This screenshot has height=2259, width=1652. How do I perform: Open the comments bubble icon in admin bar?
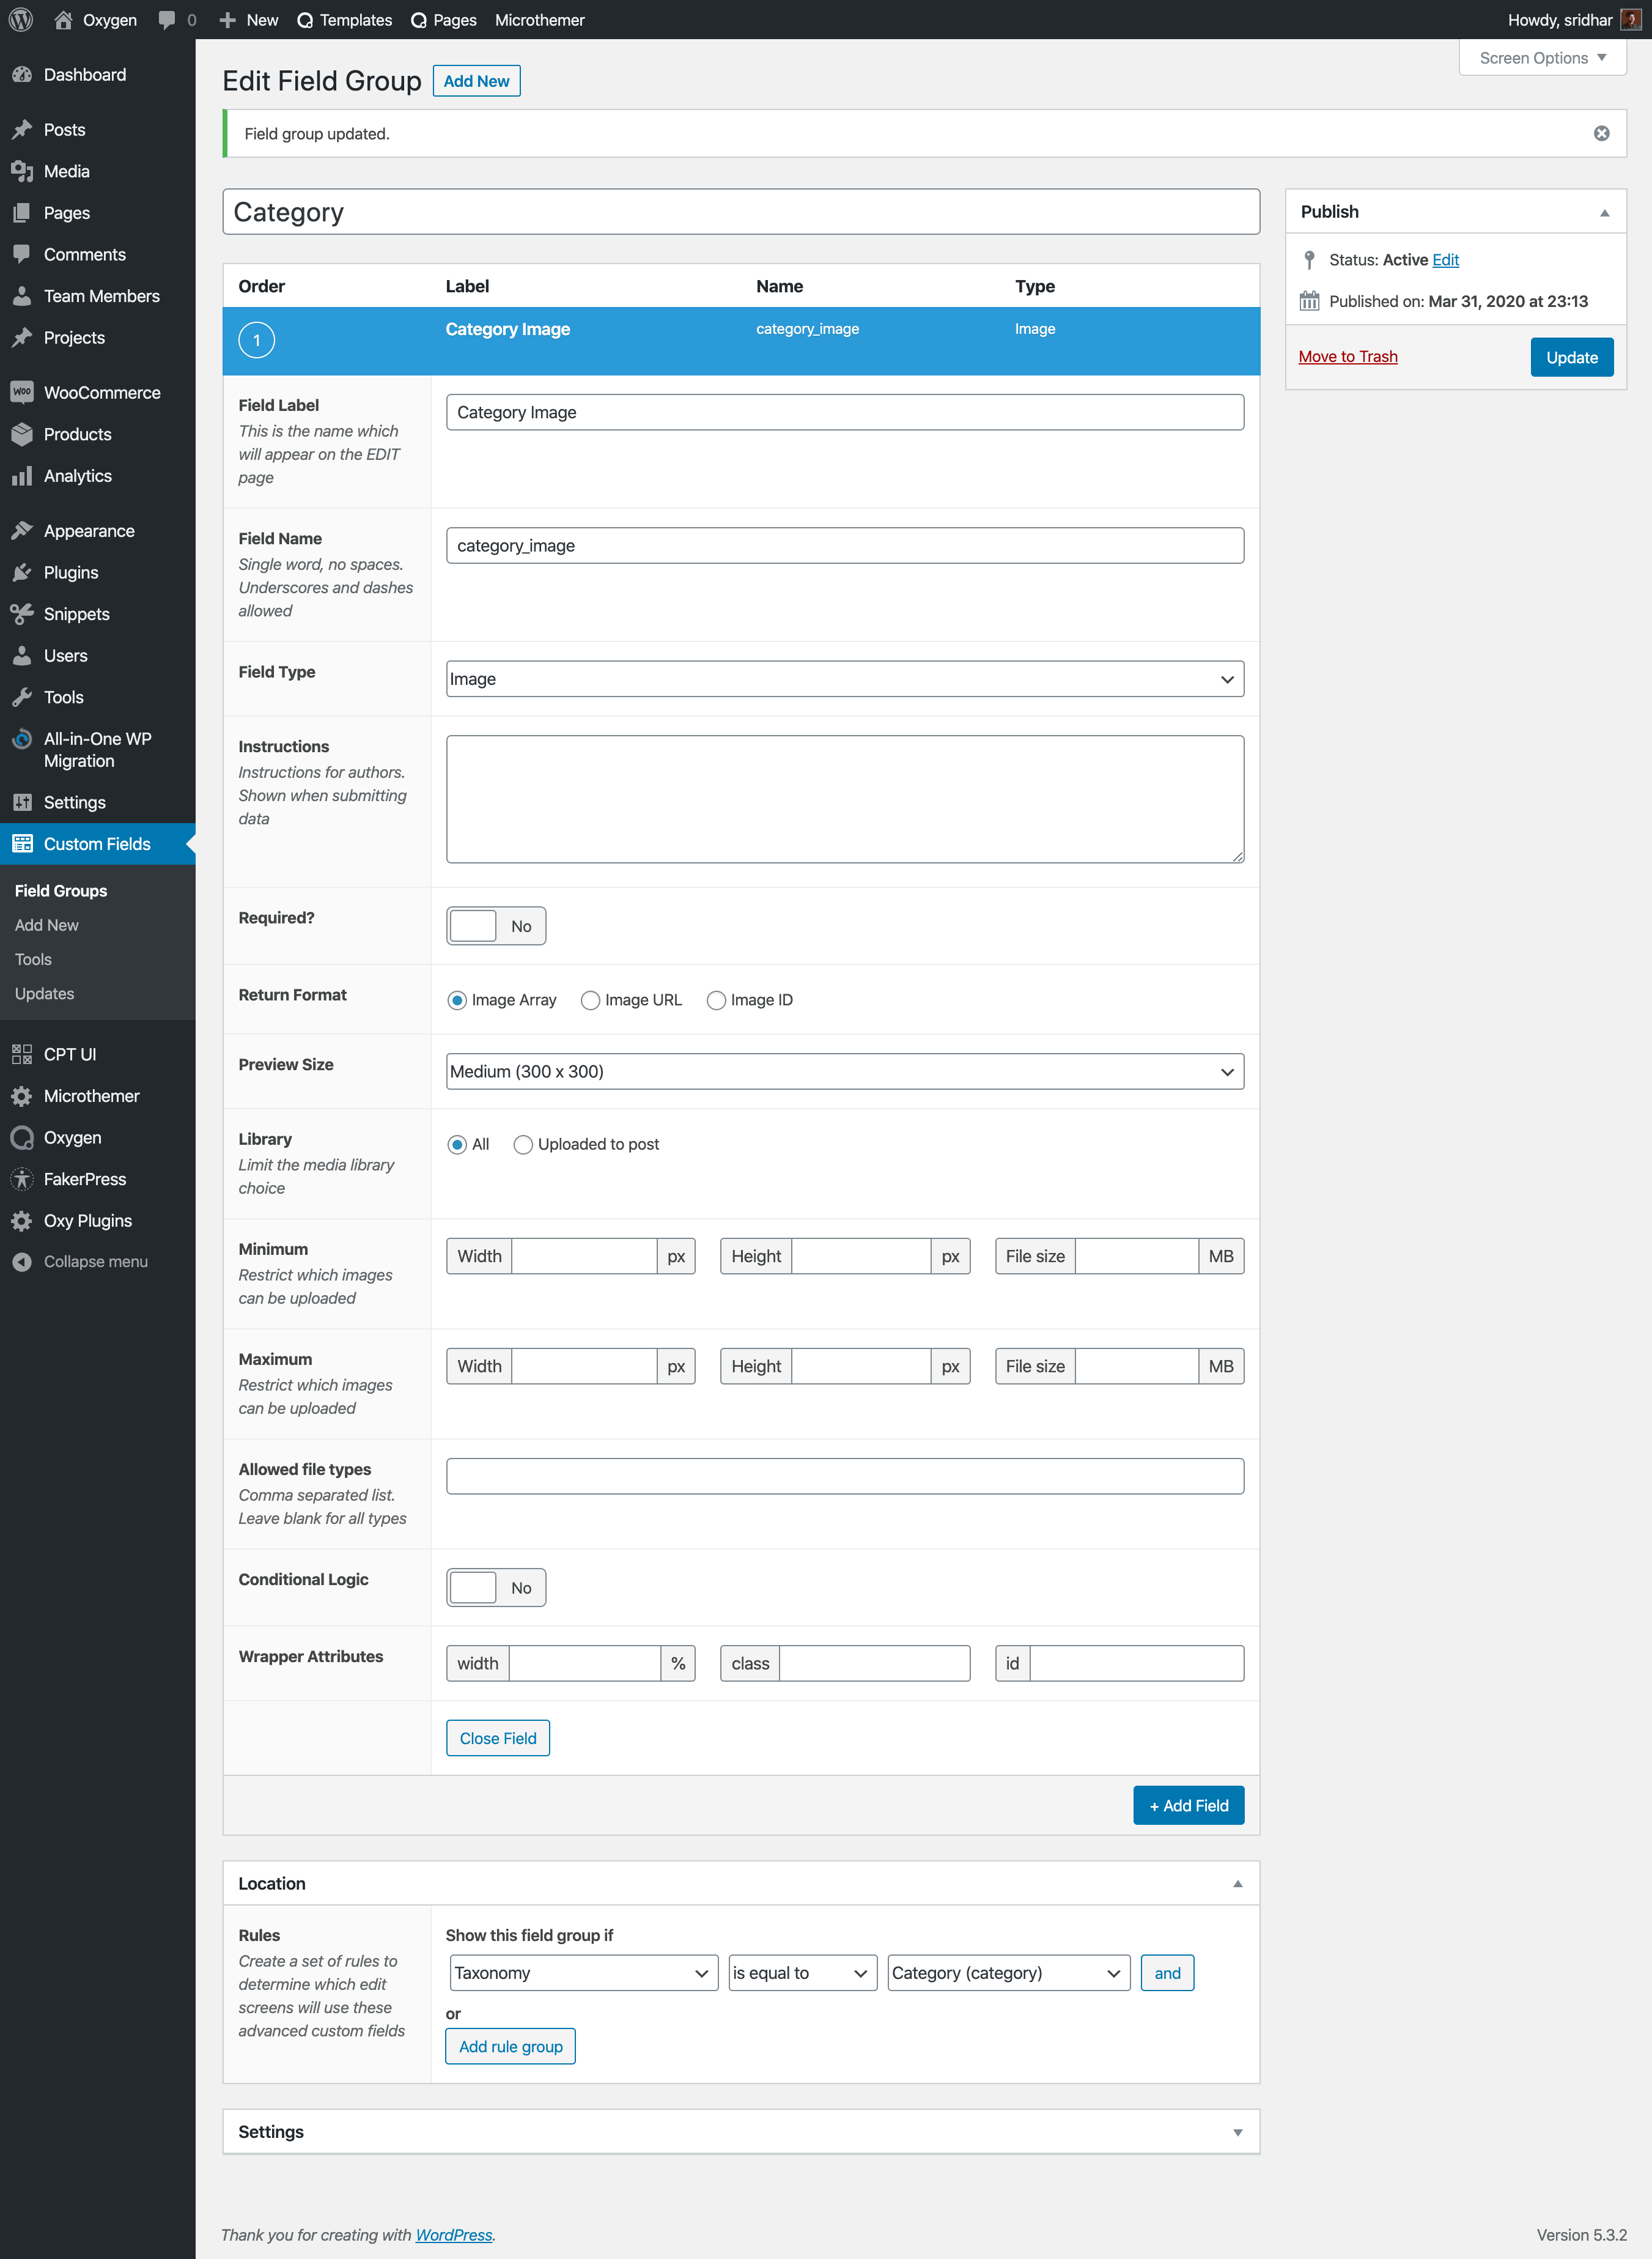click(167, 20)
